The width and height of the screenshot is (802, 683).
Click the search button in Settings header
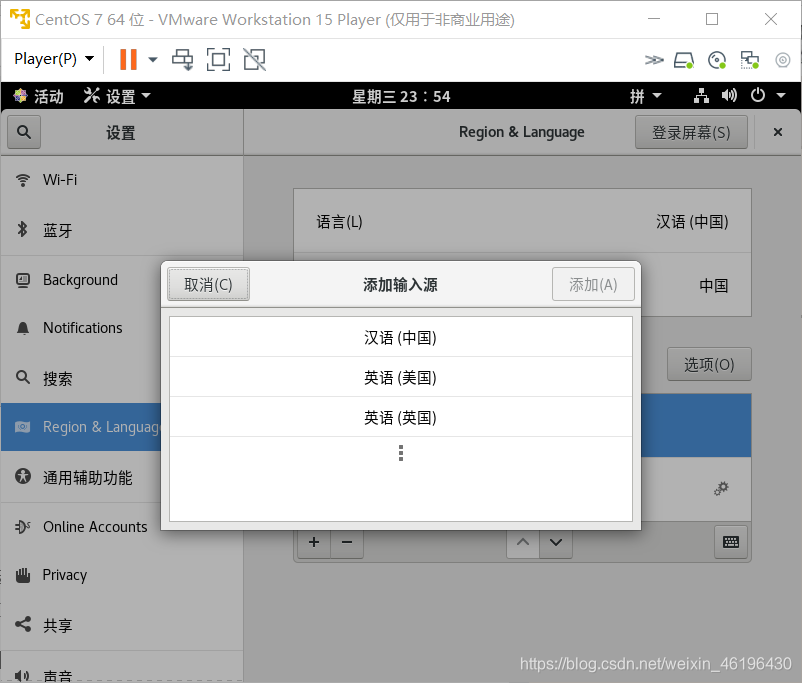(24, 133)
